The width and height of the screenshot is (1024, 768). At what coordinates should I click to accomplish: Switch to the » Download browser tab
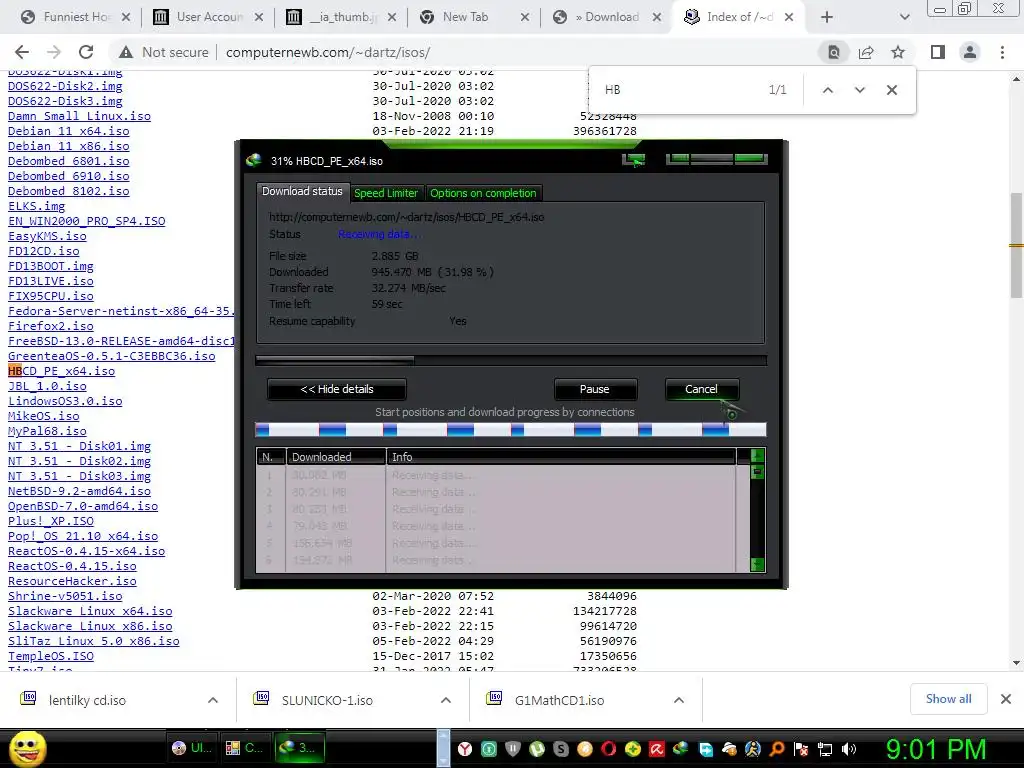605,17
